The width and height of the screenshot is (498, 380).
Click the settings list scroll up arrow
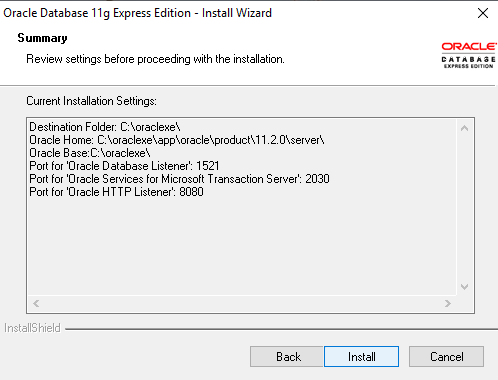[464, 128]
